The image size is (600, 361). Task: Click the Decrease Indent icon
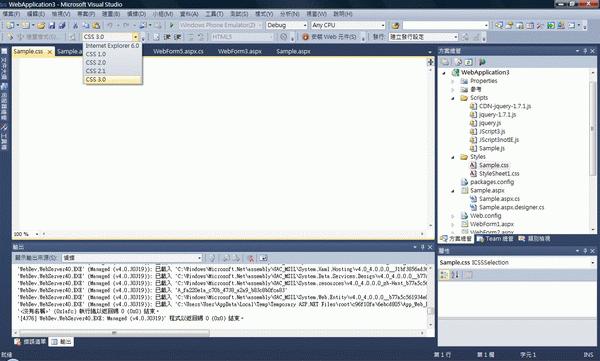[167, 37]
